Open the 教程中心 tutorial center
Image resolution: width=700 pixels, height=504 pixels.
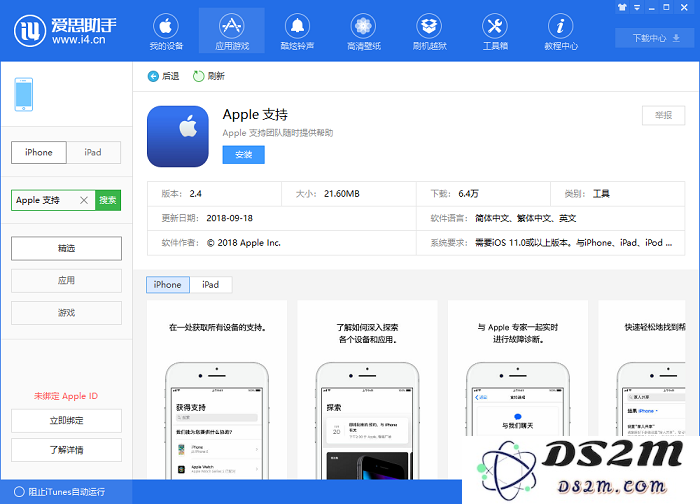click(561, 31)
